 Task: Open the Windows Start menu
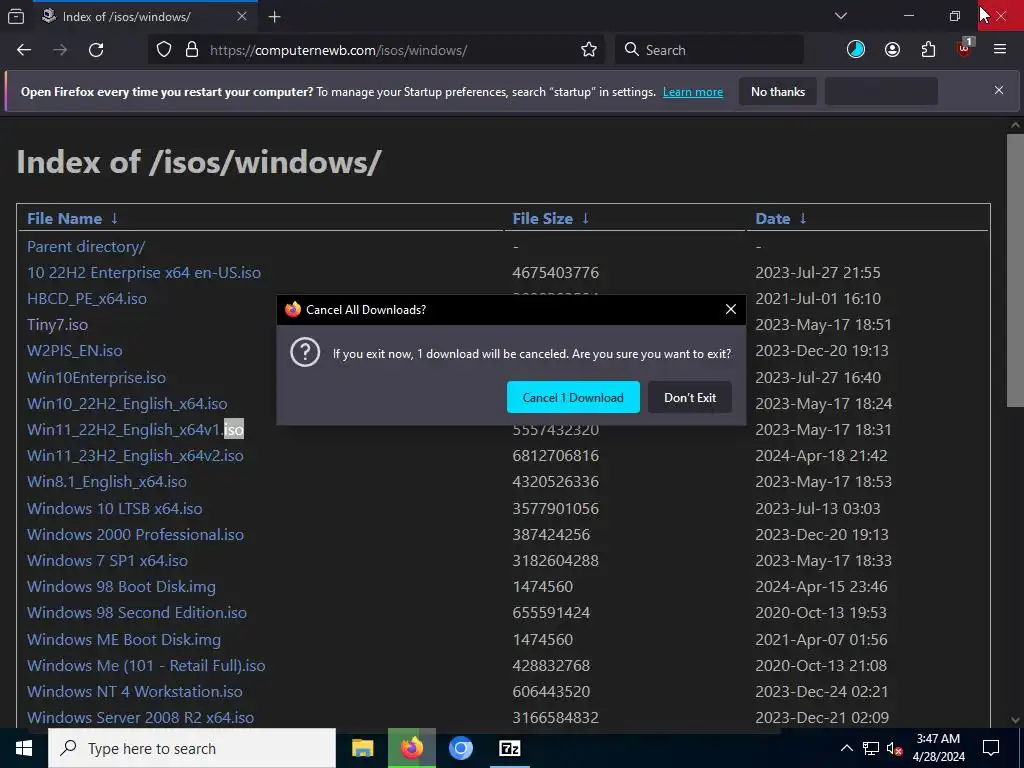[x=24, y=748]
